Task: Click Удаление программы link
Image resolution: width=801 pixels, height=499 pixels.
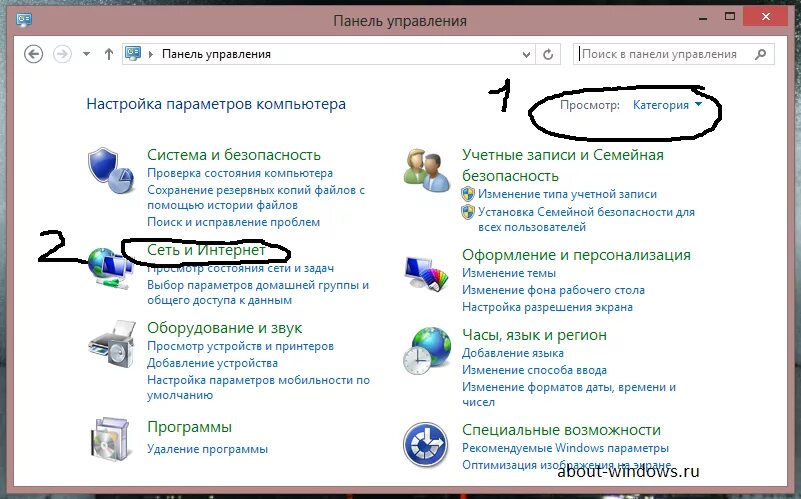Action: [207, 449]
